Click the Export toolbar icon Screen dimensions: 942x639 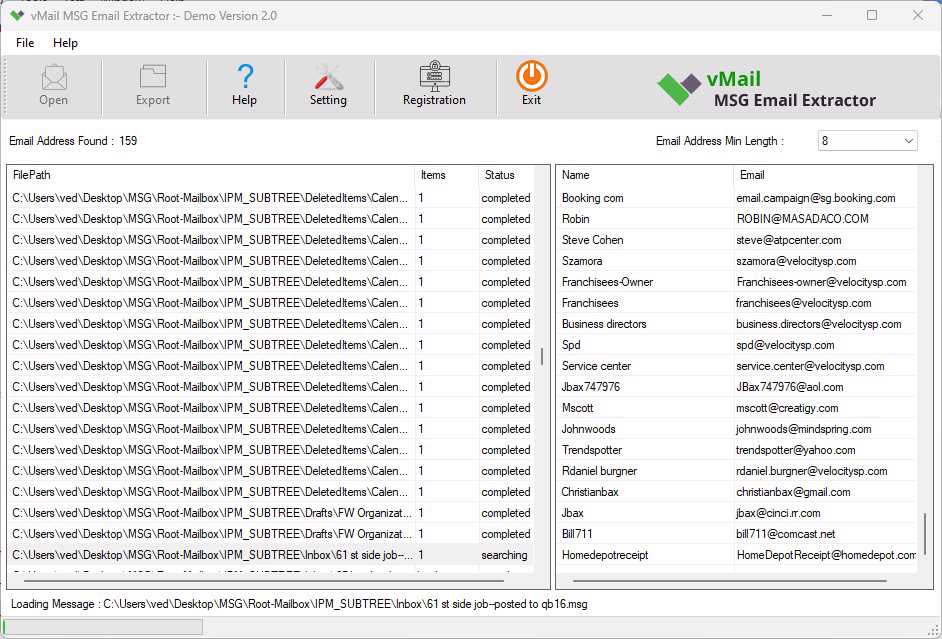(153, 77)
